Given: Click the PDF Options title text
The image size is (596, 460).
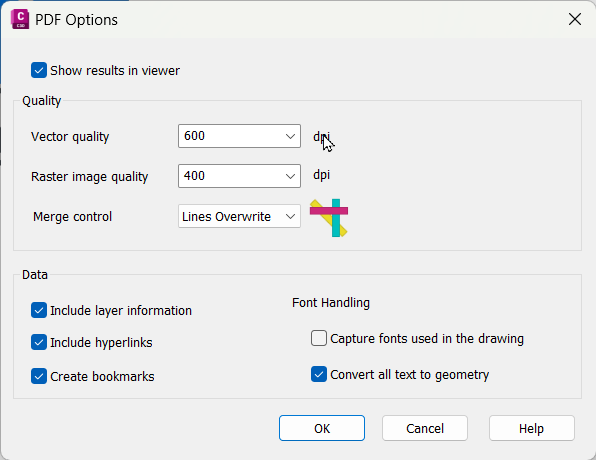Looking at the screenshot, I should pyautogui.click(x=76, y=20).
